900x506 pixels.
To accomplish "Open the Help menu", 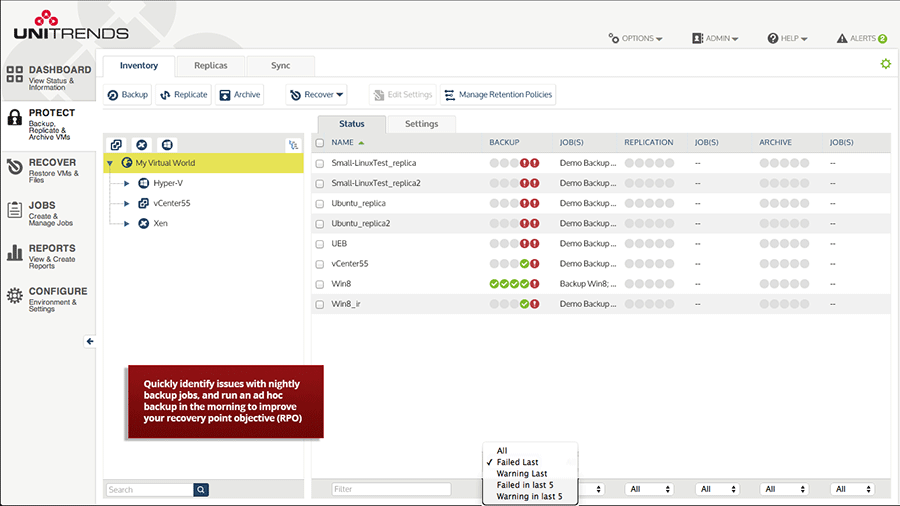I will point(788,38).
